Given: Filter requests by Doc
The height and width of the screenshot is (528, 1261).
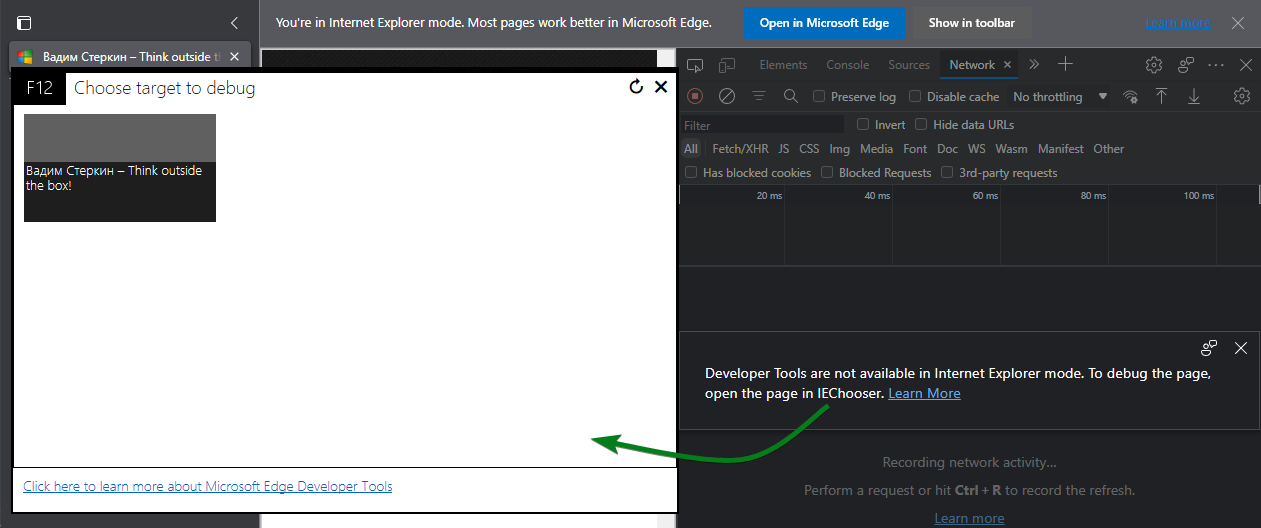Looking at the screenshot, I should click(947, 149).
